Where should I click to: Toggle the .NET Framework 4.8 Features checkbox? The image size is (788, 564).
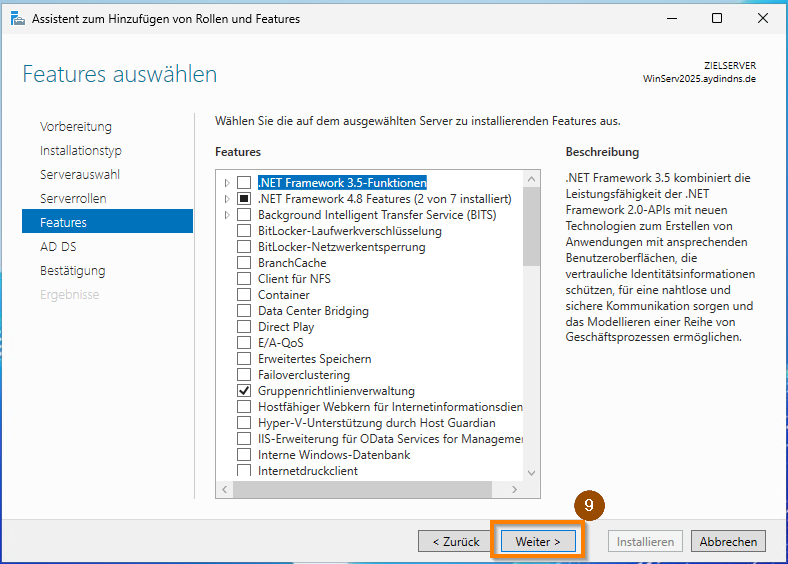click(244, 199)
